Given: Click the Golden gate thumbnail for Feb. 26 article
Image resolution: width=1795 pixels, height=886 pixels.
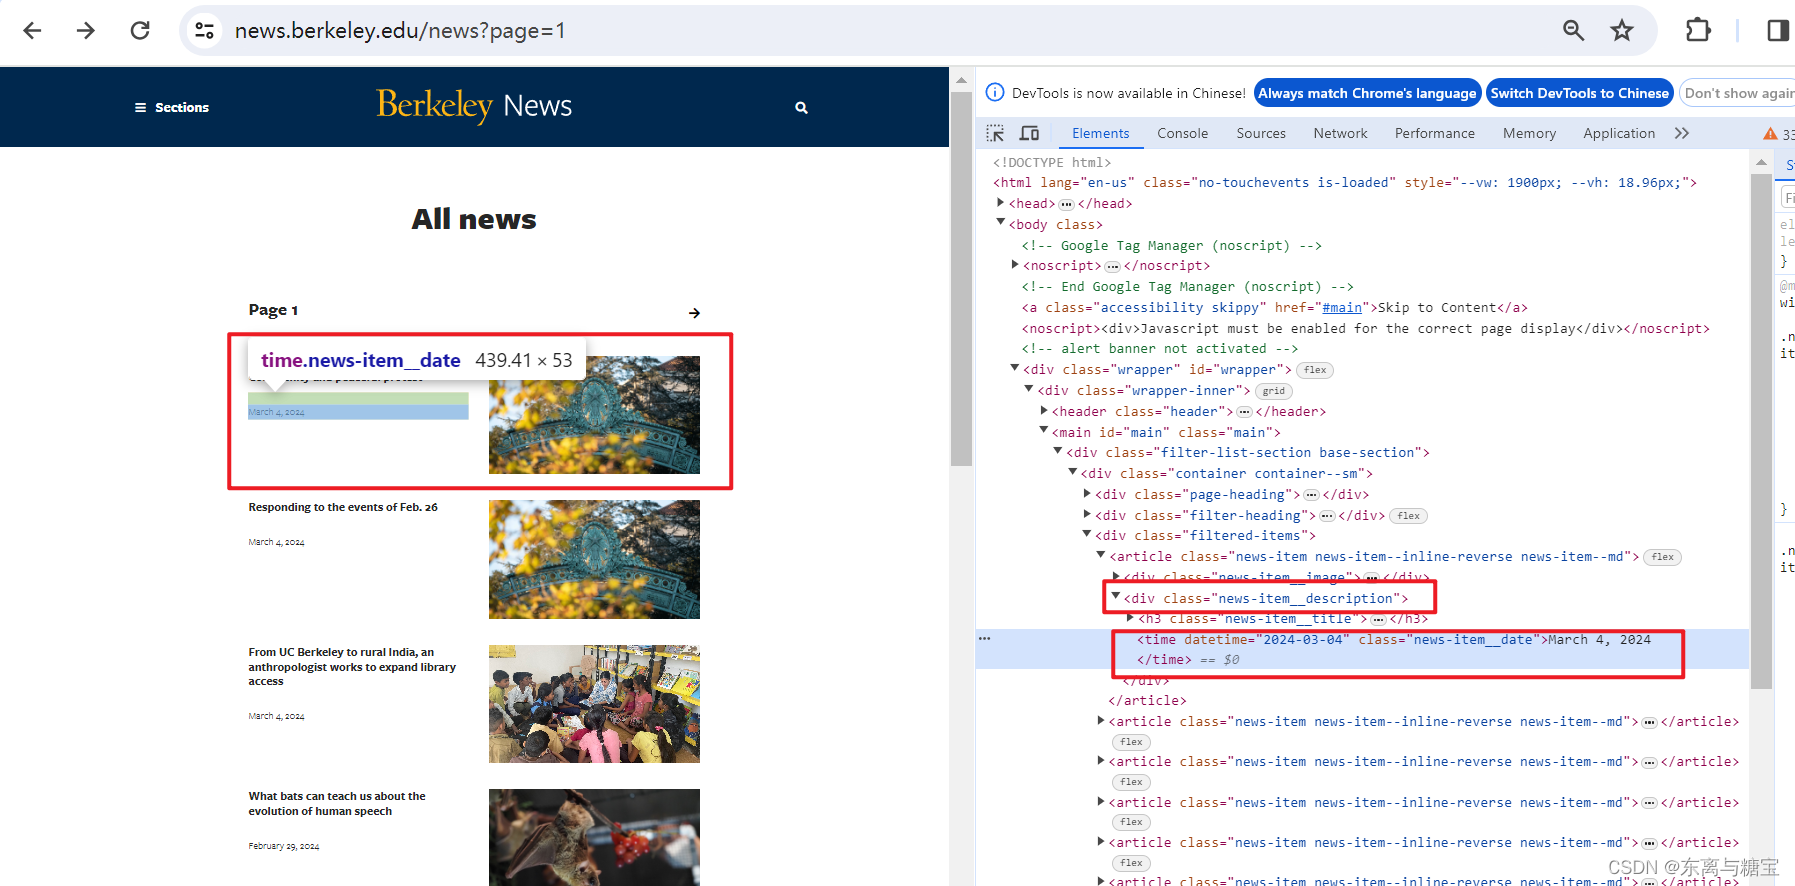Looking at the screenshot, I should click(594, 559).
